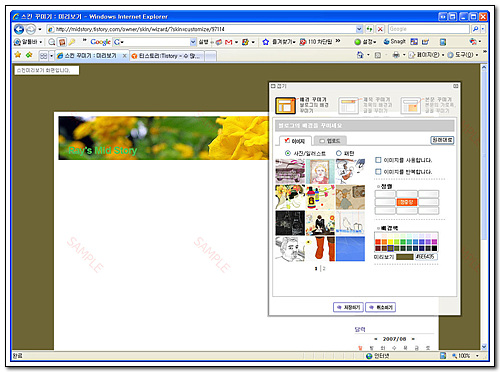Open the recent pages dropdown beside Forward

[40, 29]
